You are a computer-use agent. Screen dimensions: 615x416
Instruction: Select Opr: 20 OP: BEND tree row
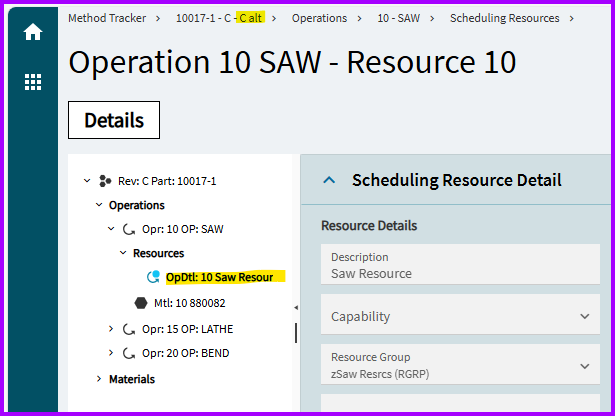pos(186,353)
